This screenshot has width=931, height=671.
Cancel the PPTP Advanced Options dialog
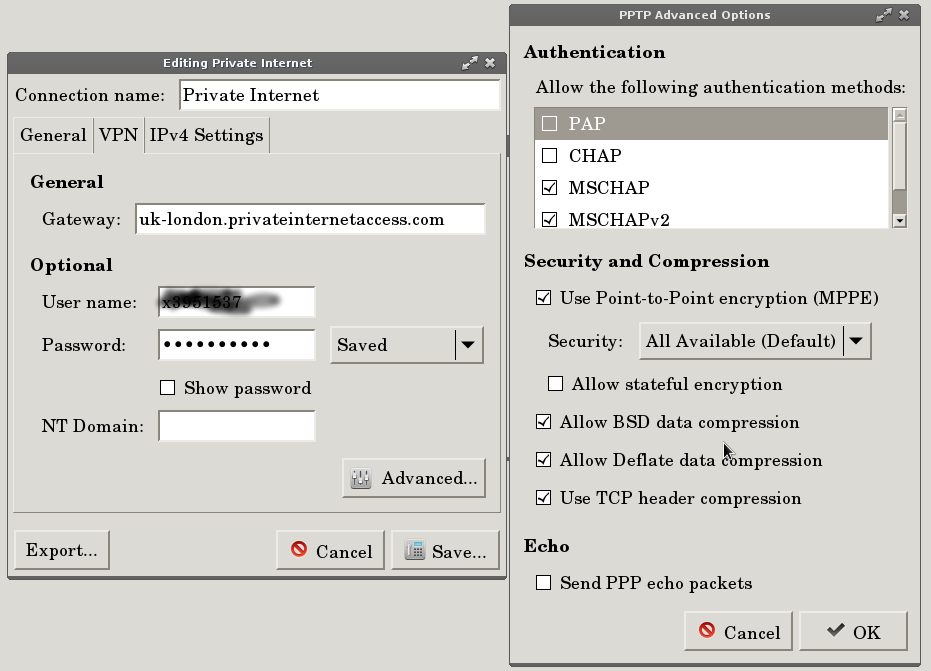[738, 632]
